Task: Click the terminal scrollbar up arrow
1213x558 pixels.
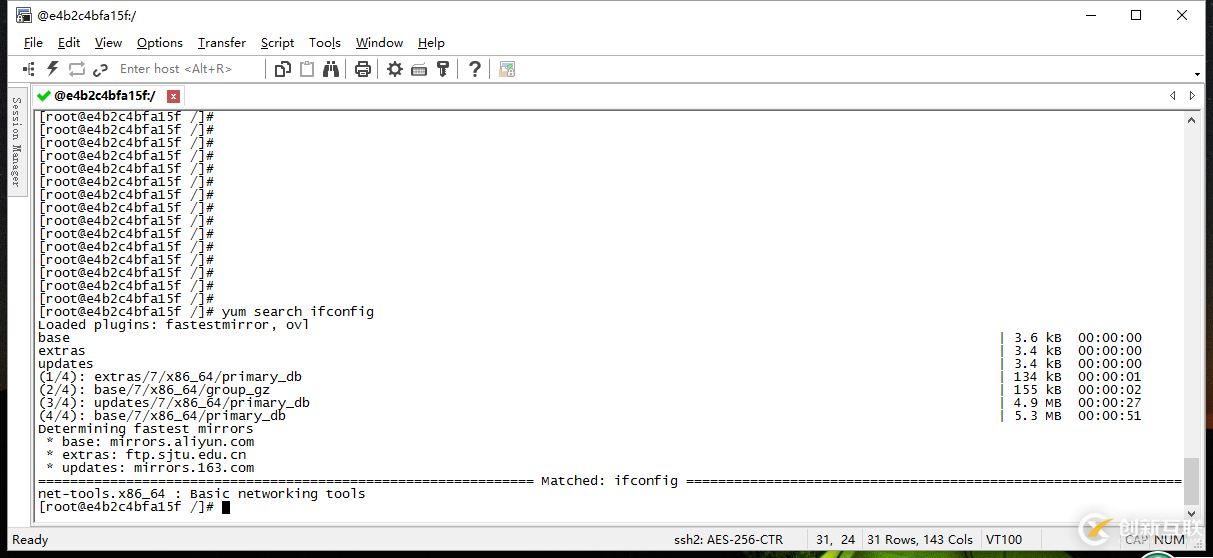Action: point(1190,119)
